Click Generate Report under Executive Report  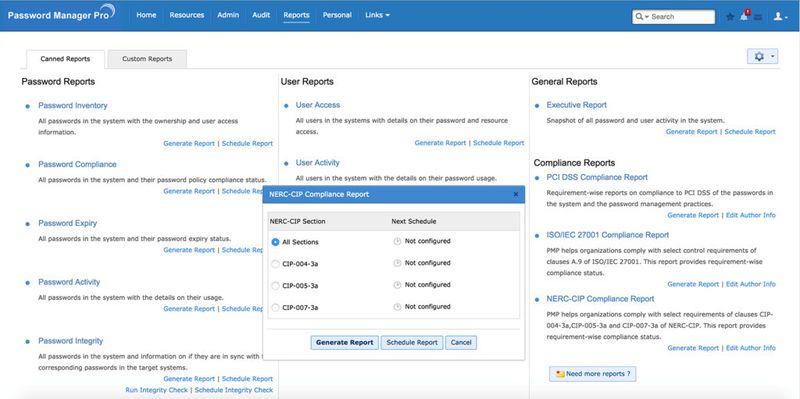(691, 132)
